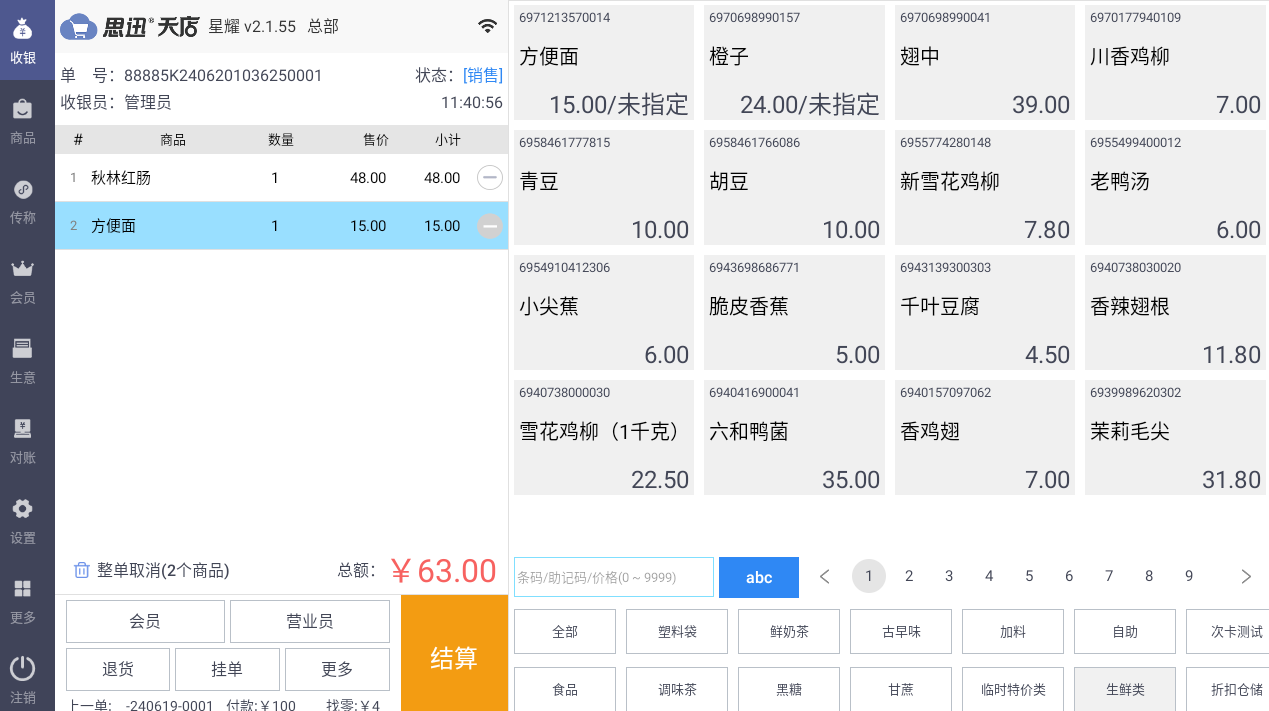Click the 挂单 hold order button
Screen dimensions: 1269x711
click(227, 669)
